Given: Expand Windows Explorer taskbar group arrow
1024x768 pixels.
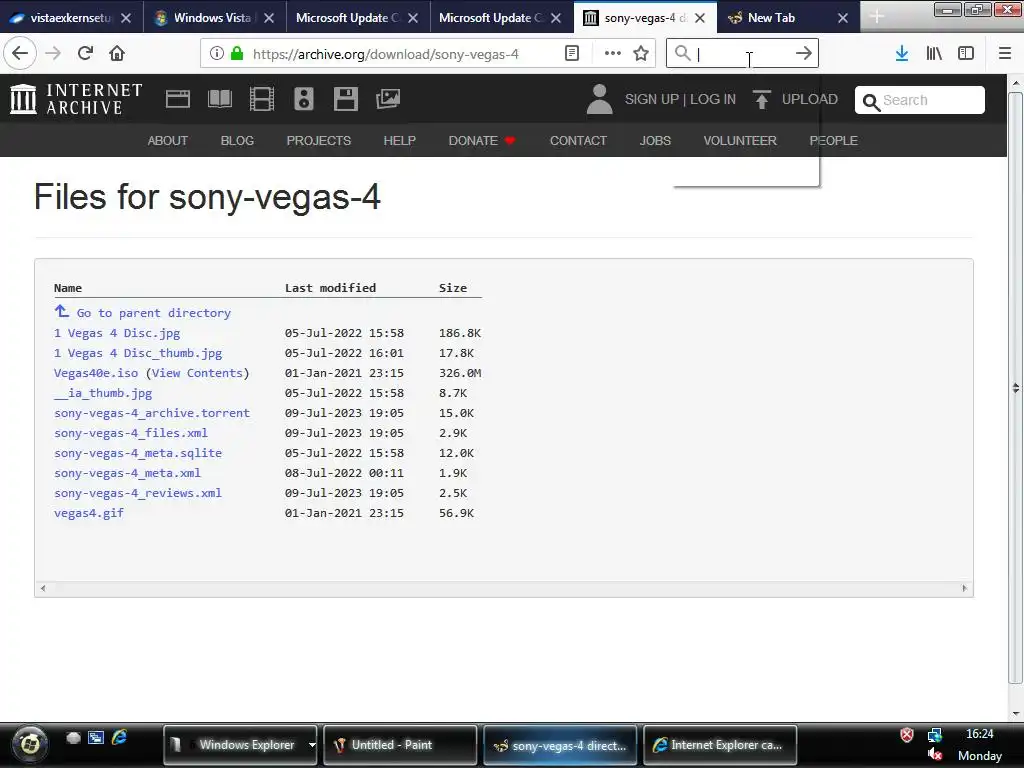Looking at the screenshot, I should [312, 745].
